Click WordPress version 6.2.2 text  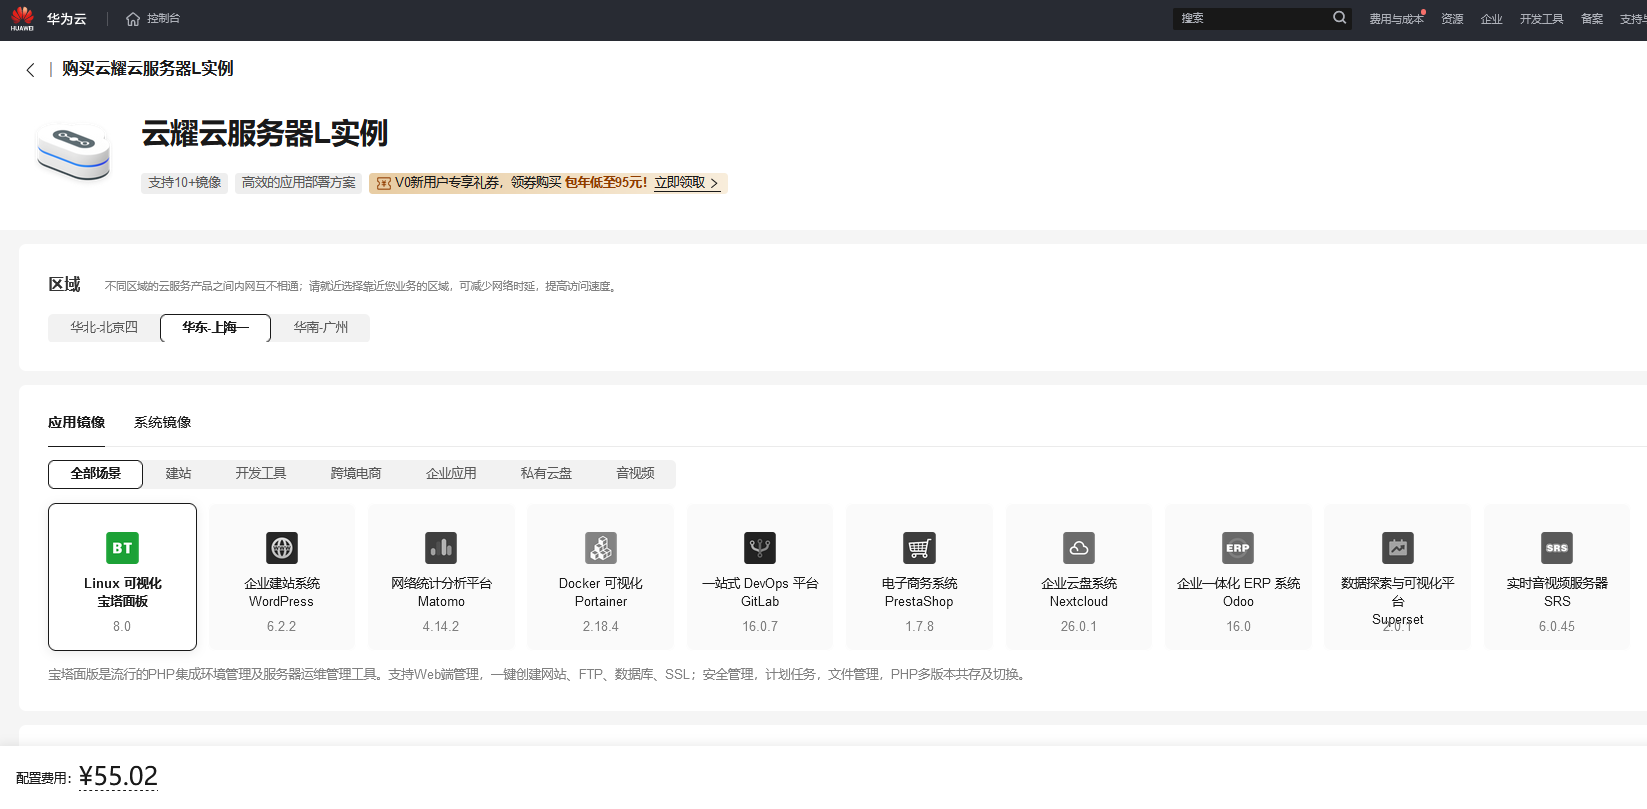281,627
